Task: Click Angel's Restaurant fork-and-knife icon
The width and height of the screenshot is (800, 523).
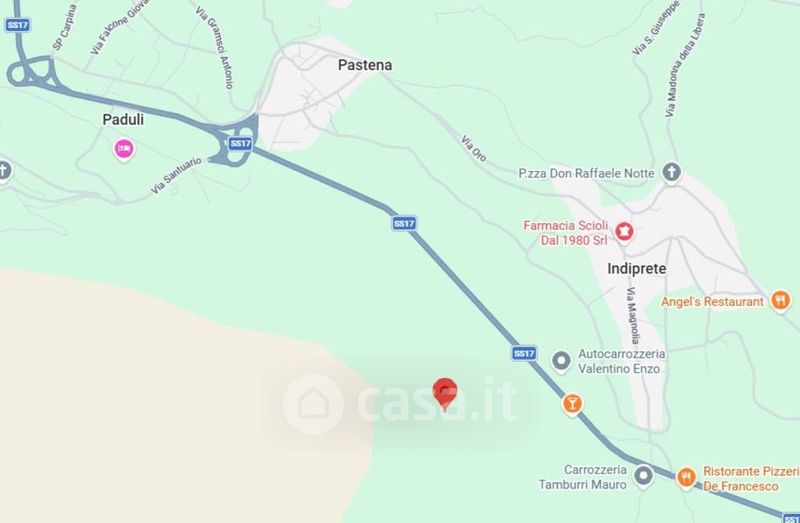Action: pyautogui.click(x=781, y=300)
